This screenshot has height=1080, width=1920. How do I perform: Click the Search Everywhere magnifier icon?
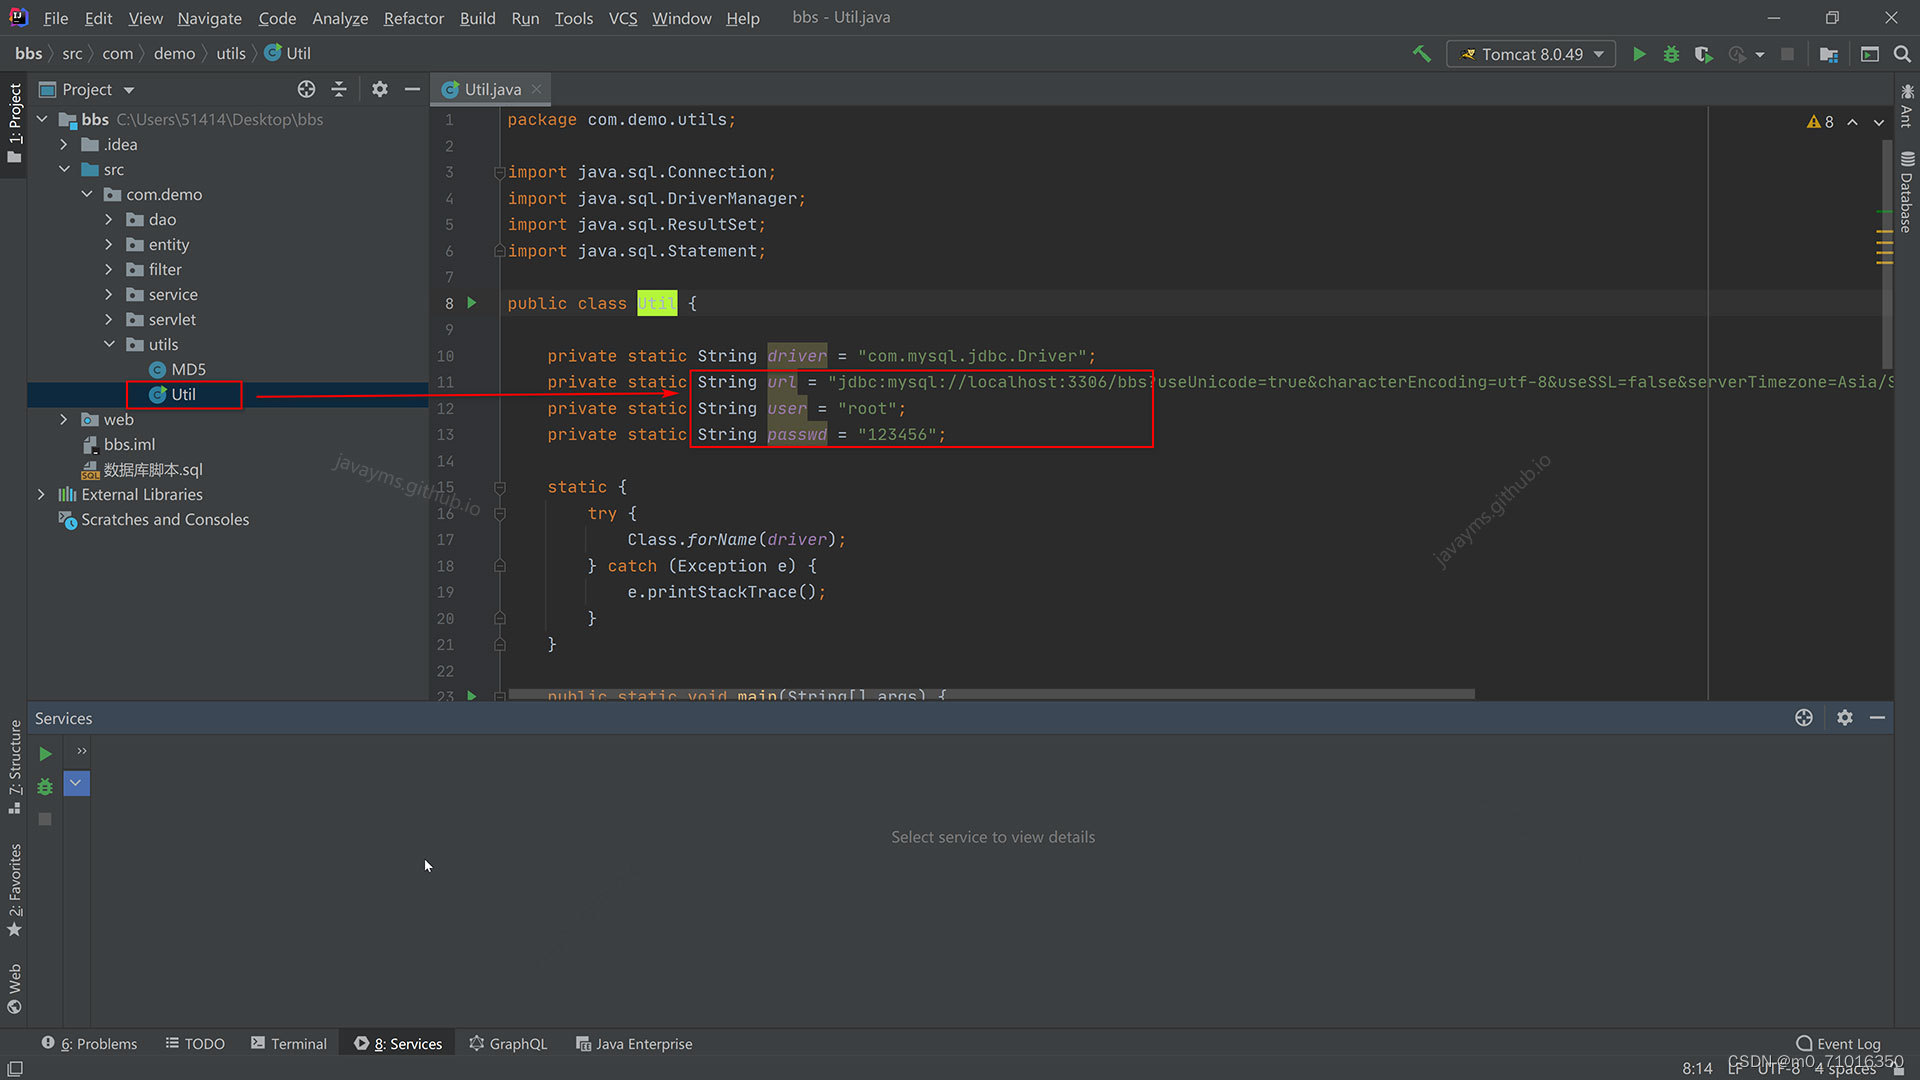(x=1902, y=54)
